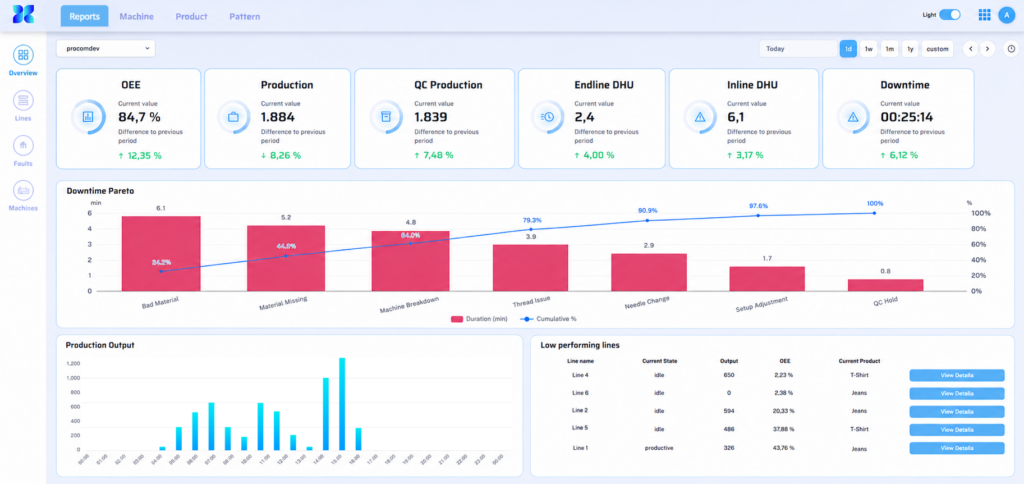Click the Machine Breakdown Pareto bar
The height and width of the screenshot is (484, 1024).
click(410, 261)
